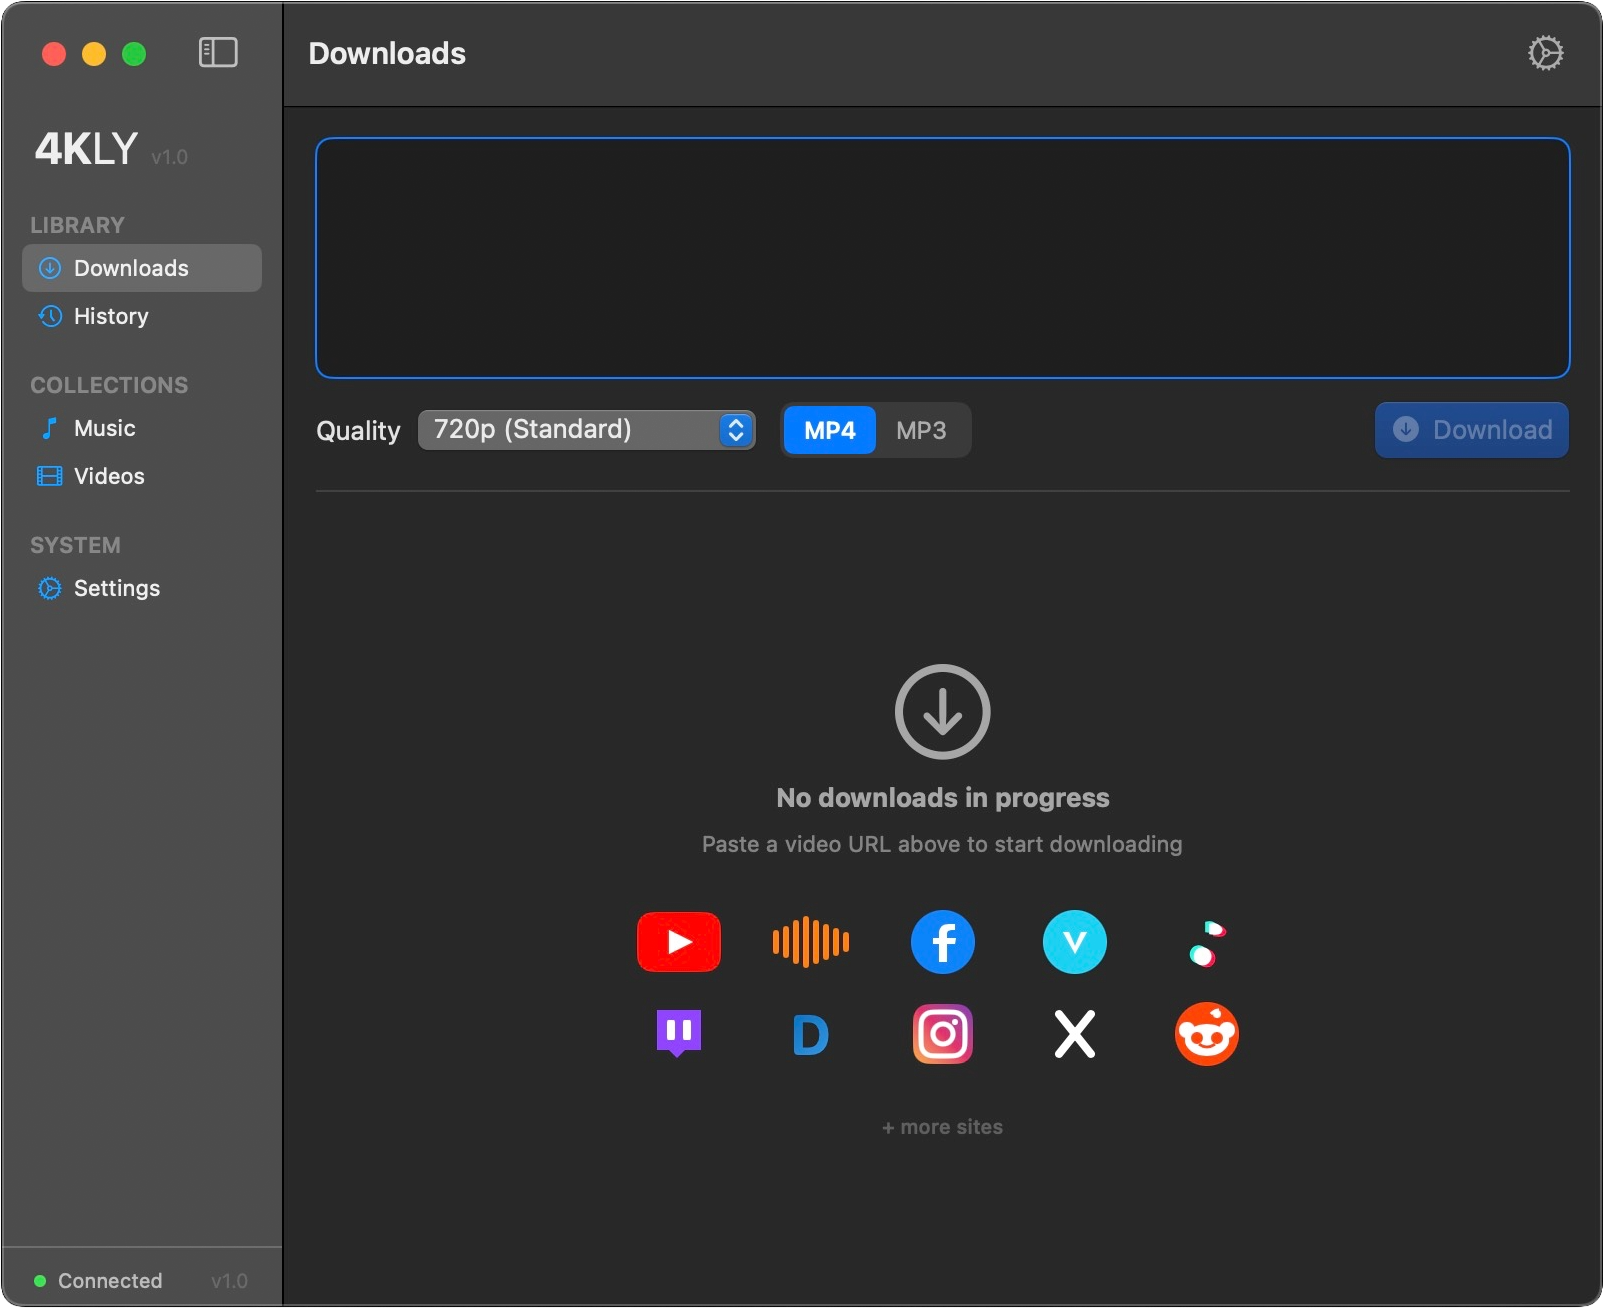The image size is (1604, 1308).
Task: Click the 4KLY app logo text
Action: 86,149
